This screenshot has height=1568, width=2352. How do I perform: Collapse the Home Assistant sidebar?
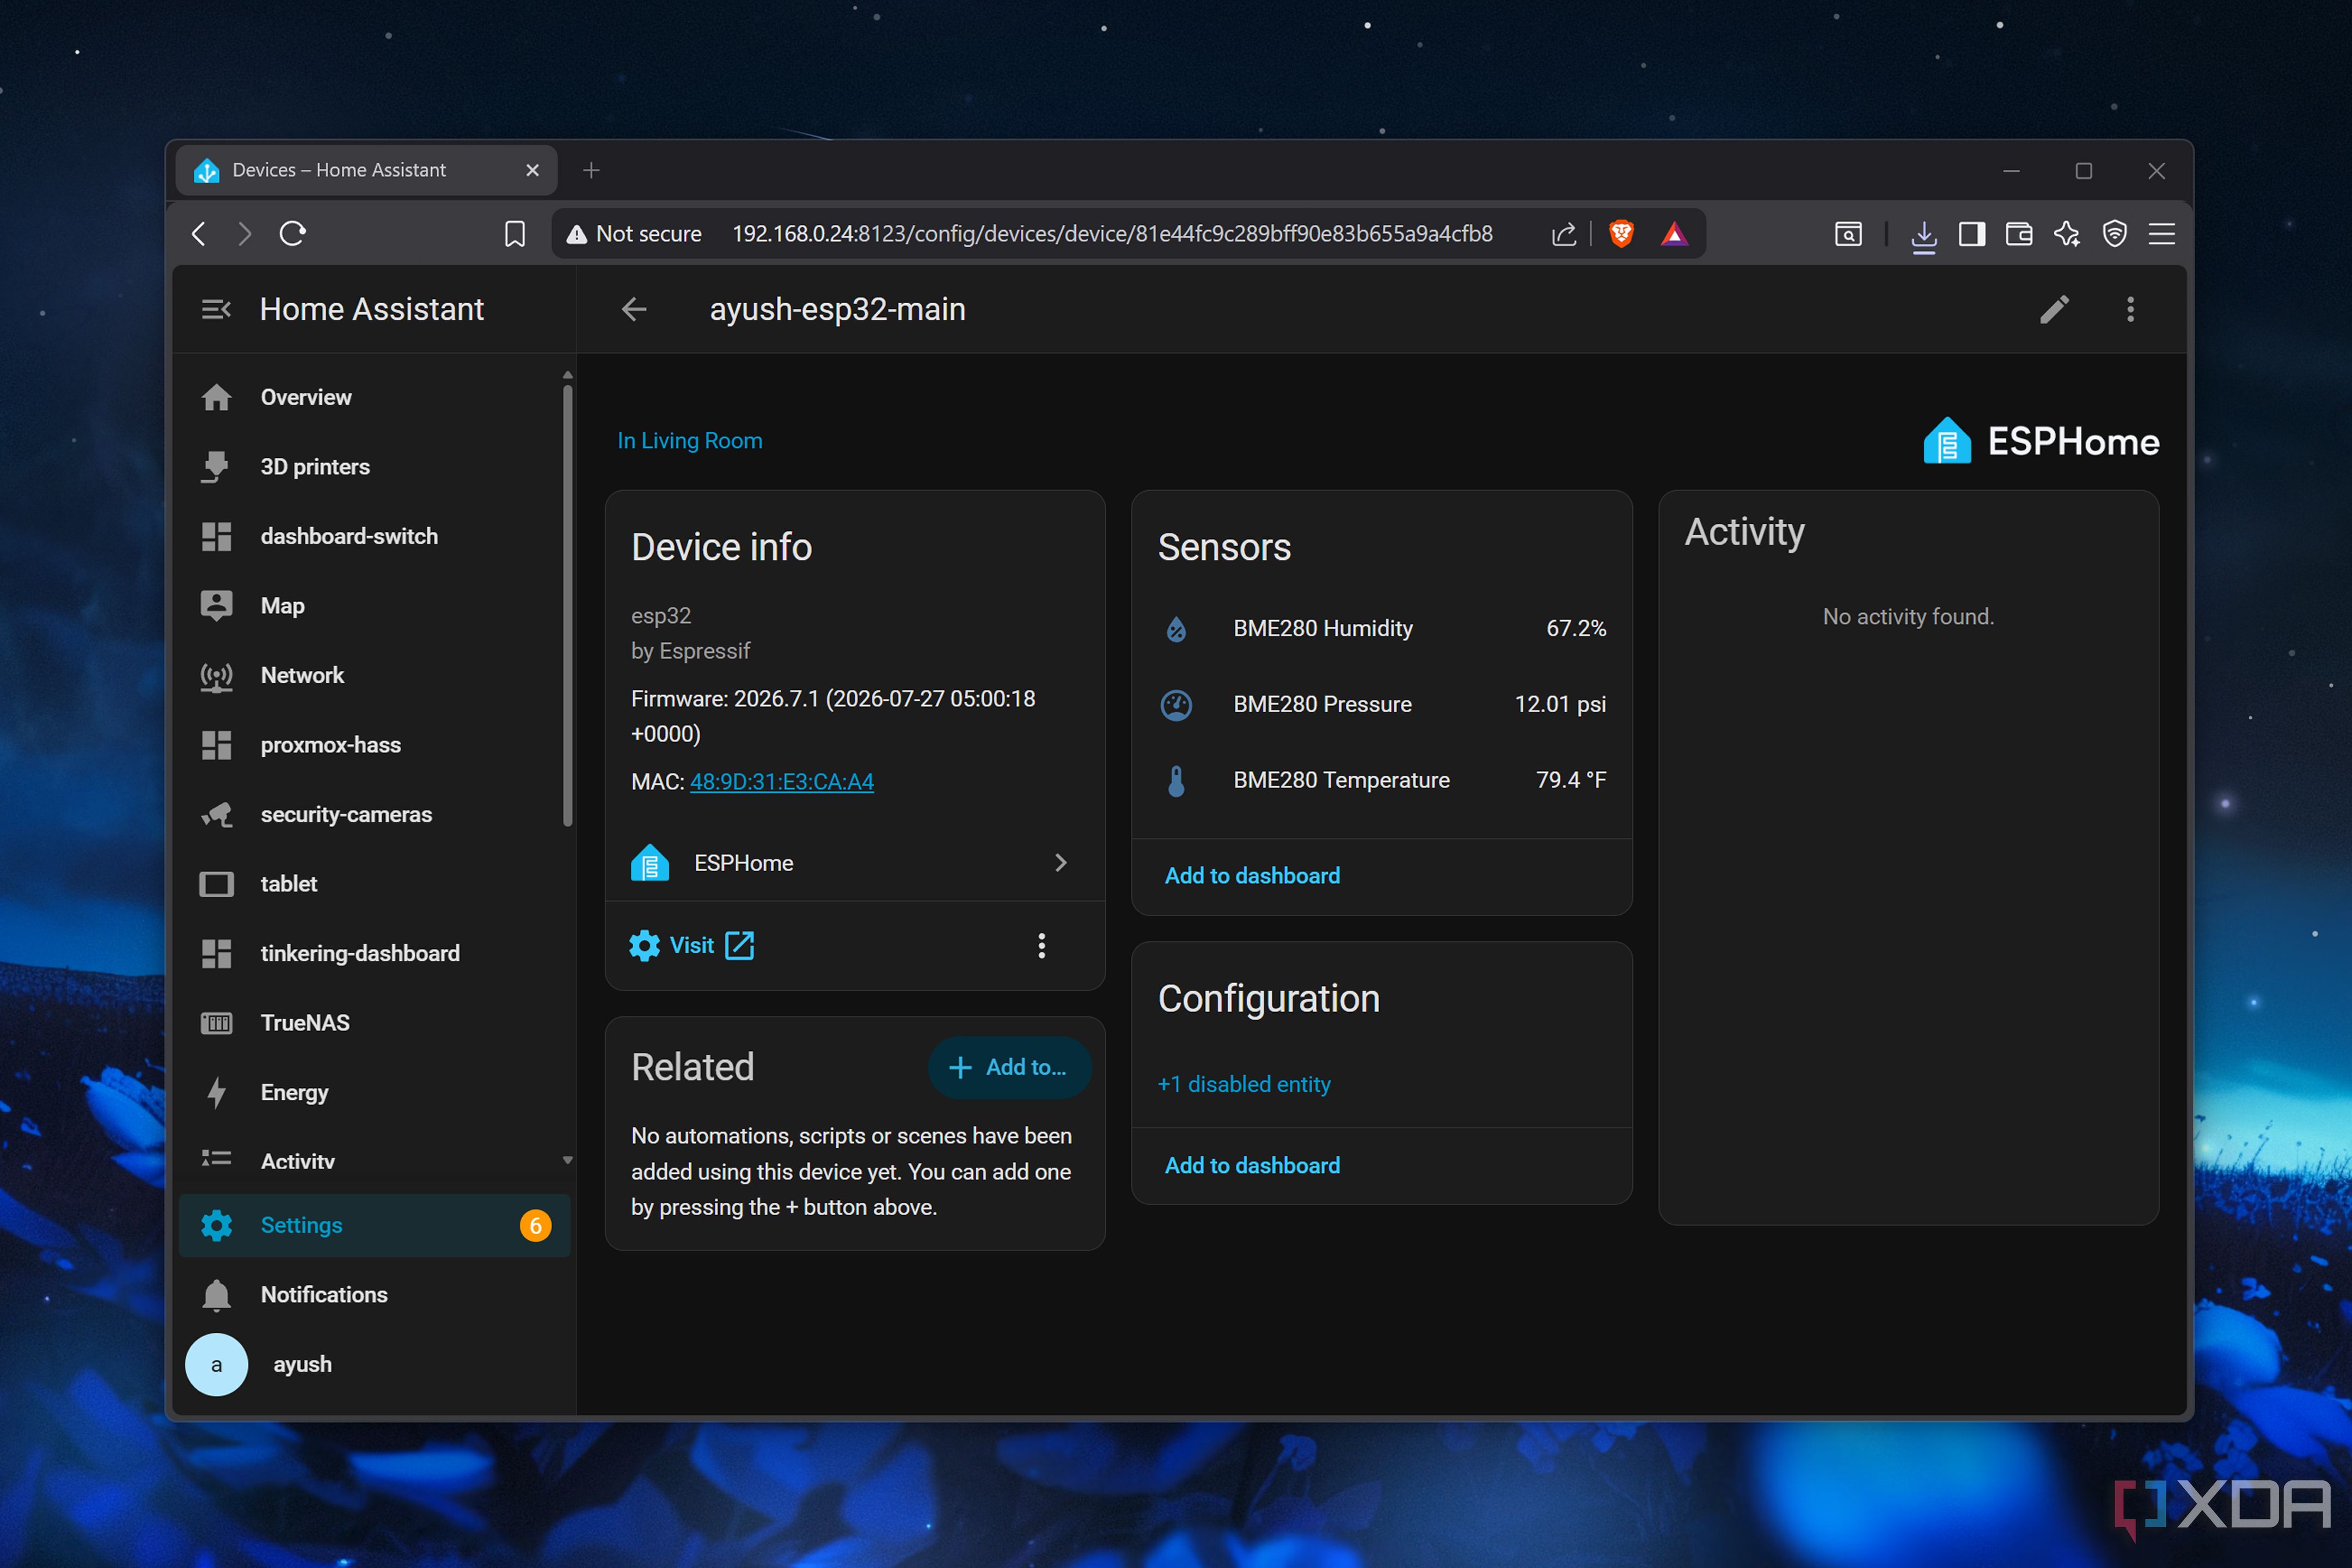pos(216,310)
